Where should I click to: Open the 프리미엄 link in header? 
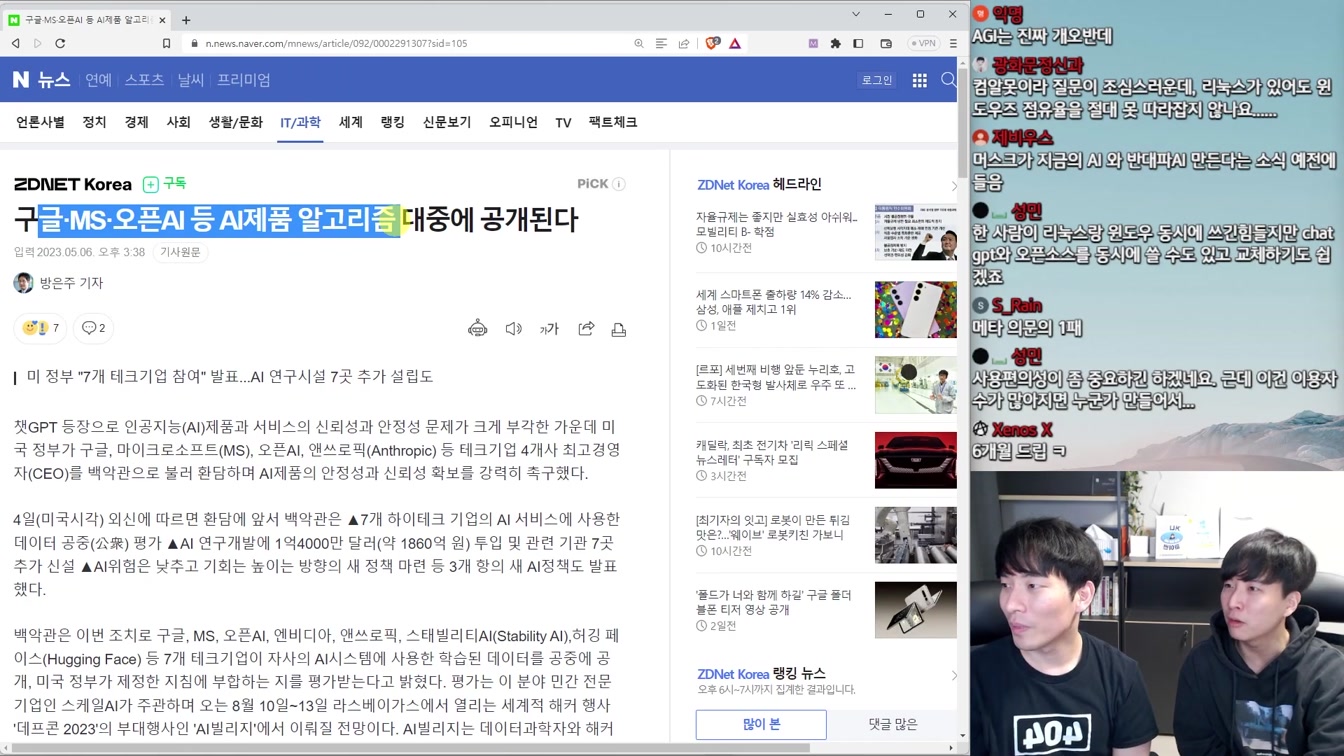[244, 80]
